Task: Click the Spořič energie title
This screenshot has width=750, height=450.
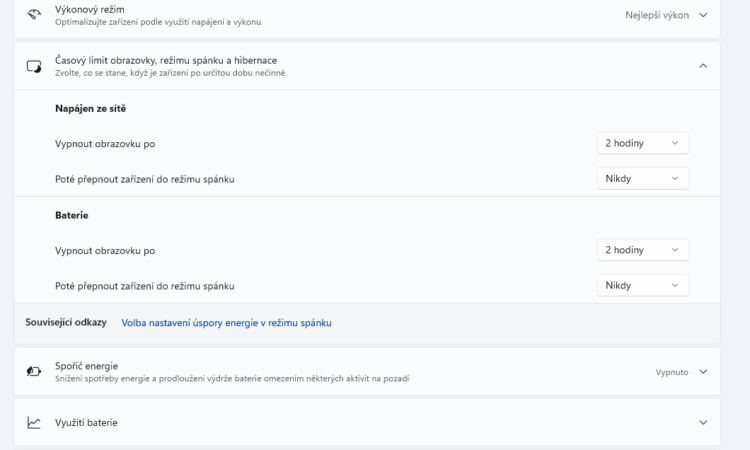Action: click(x=87, y=366)
